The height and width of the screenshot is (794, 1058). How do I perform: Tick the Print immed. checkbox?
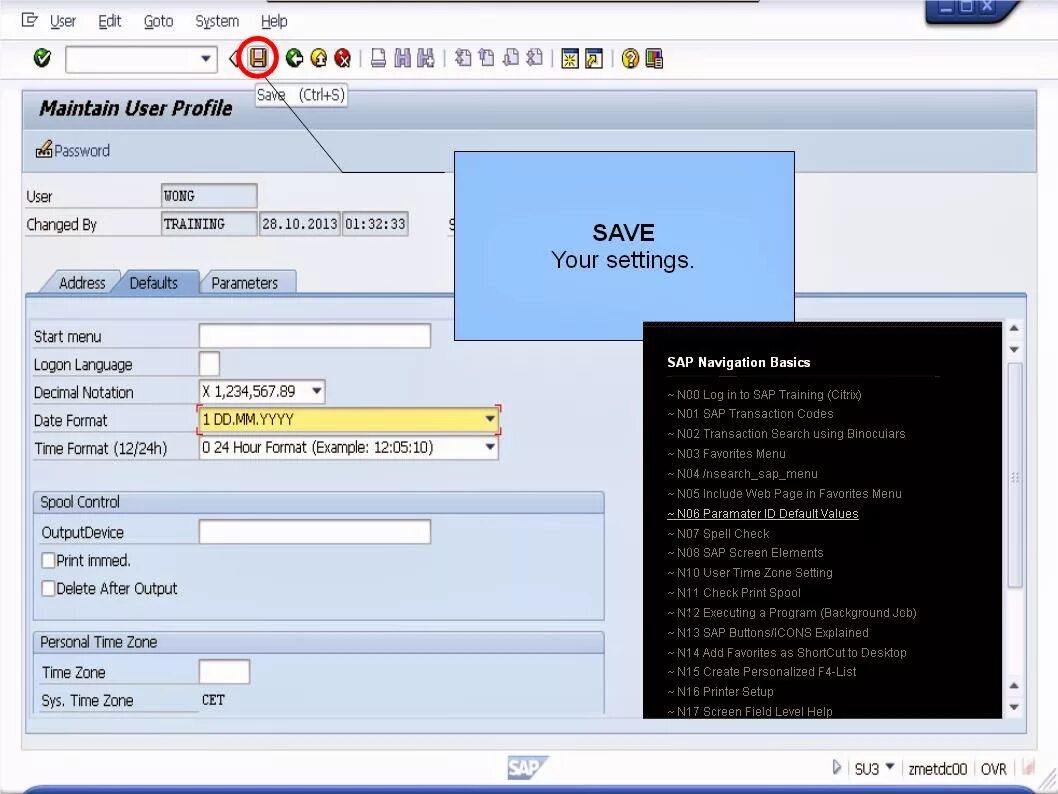(48, 560)
